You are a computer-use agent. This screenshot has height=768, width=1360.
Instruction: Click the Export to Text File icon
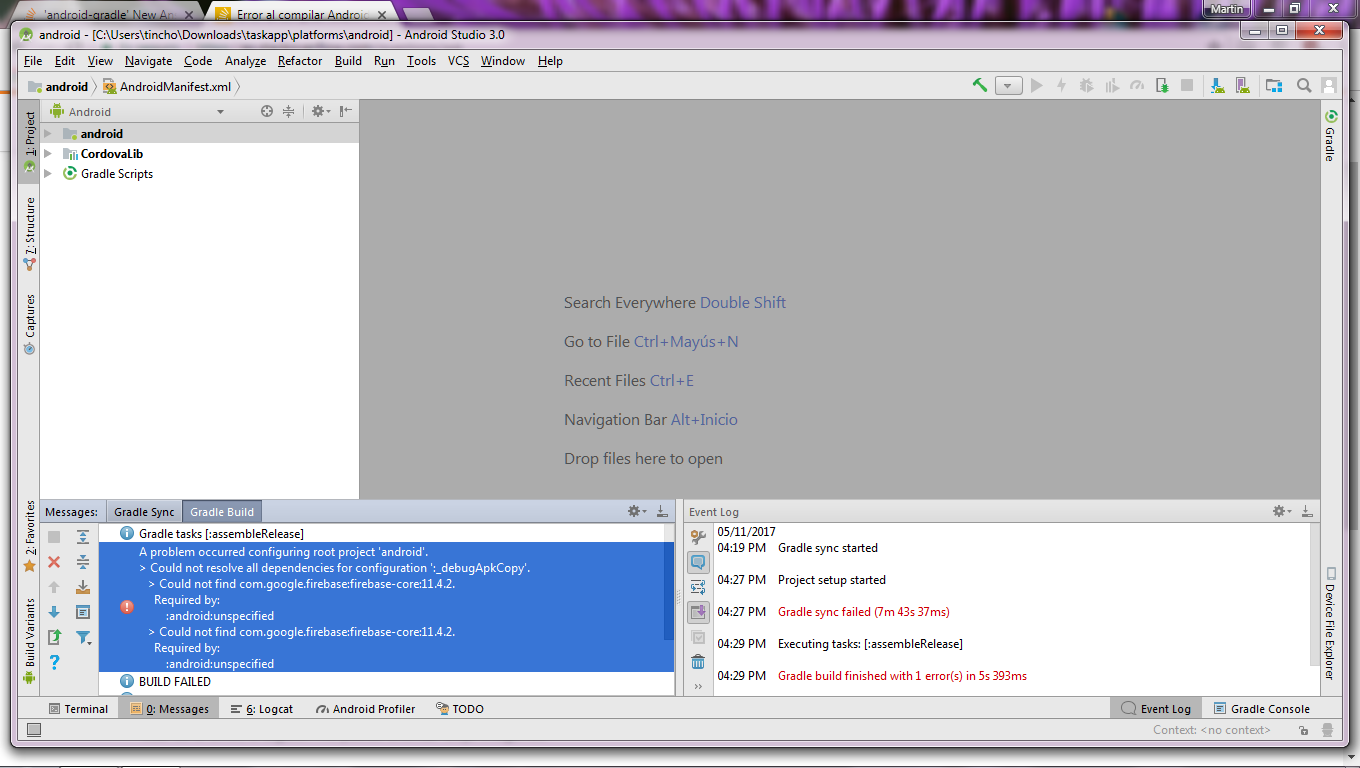pos(54,637)
